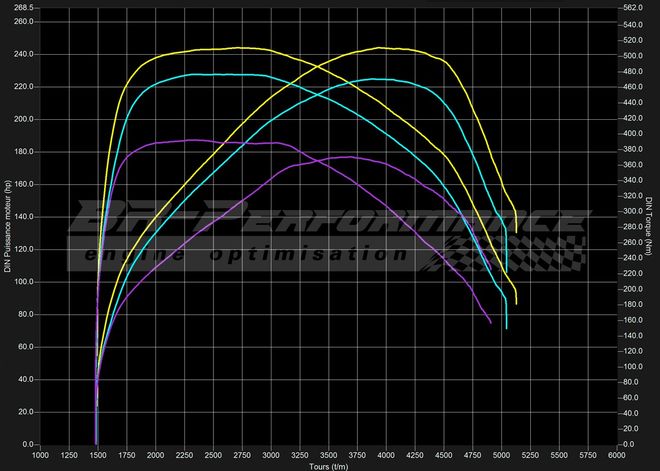Click the 100.0 label on the hp axis
This screenshot has width=660, height=471.
[x=22, y=281]
